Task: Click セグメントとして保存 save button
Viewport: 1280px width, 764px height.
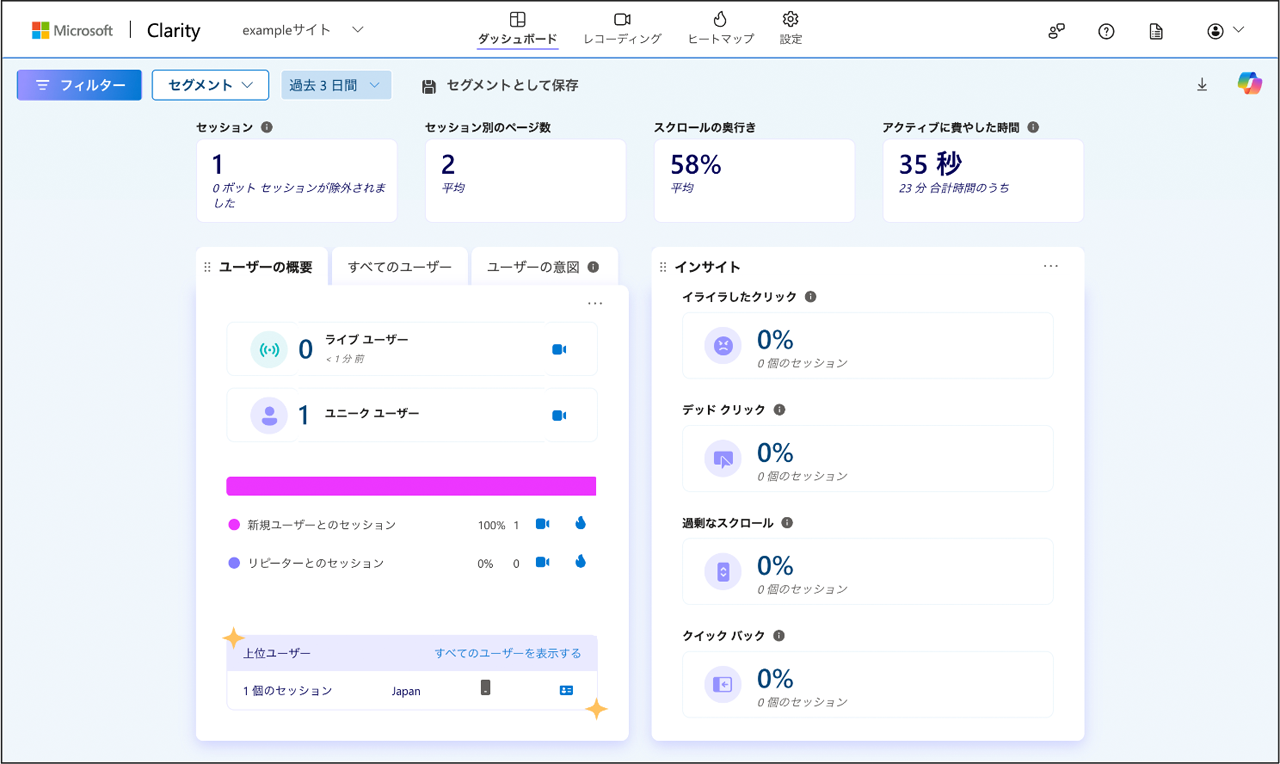Action: [x=500, y=86]
